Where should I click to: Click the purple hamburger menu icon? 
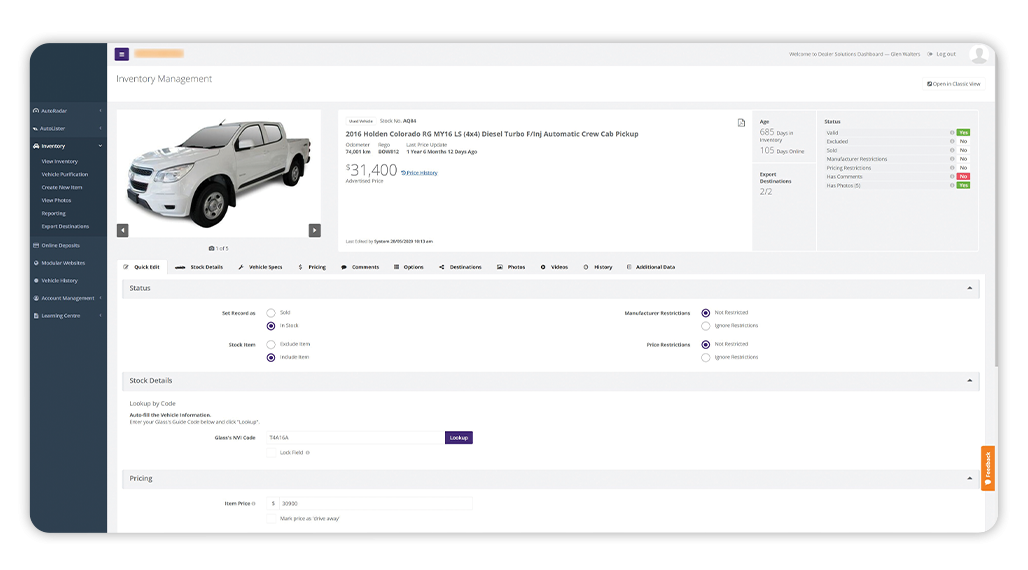(x=122, y=54)
